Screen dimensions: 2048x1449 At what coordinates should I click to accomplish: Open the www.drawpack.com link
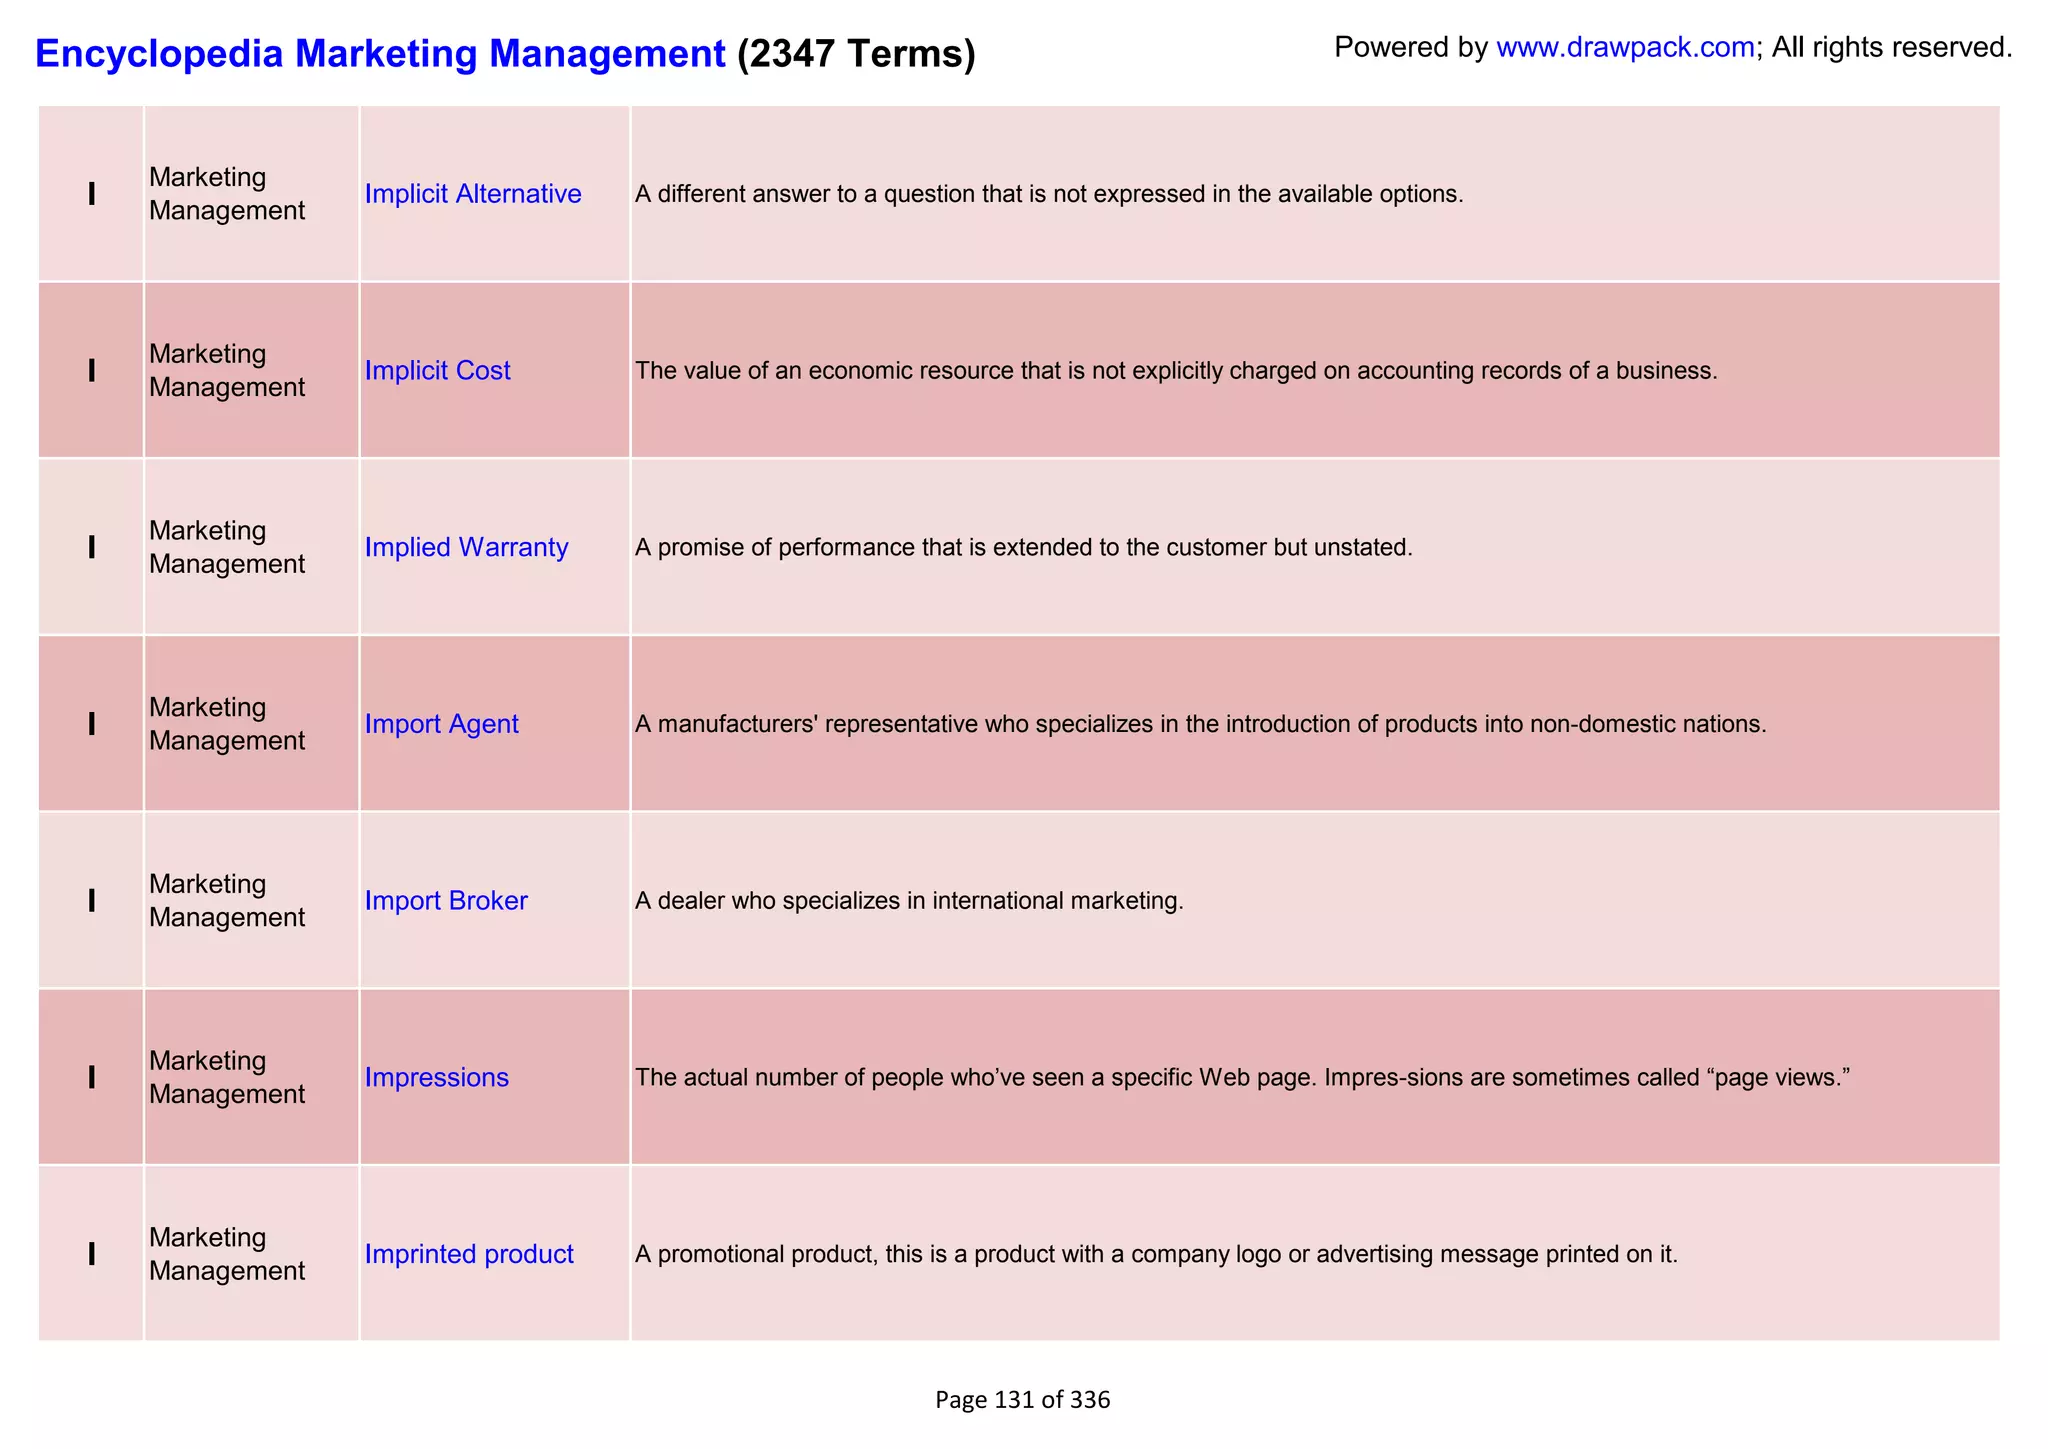click(x=1625, y=47)
